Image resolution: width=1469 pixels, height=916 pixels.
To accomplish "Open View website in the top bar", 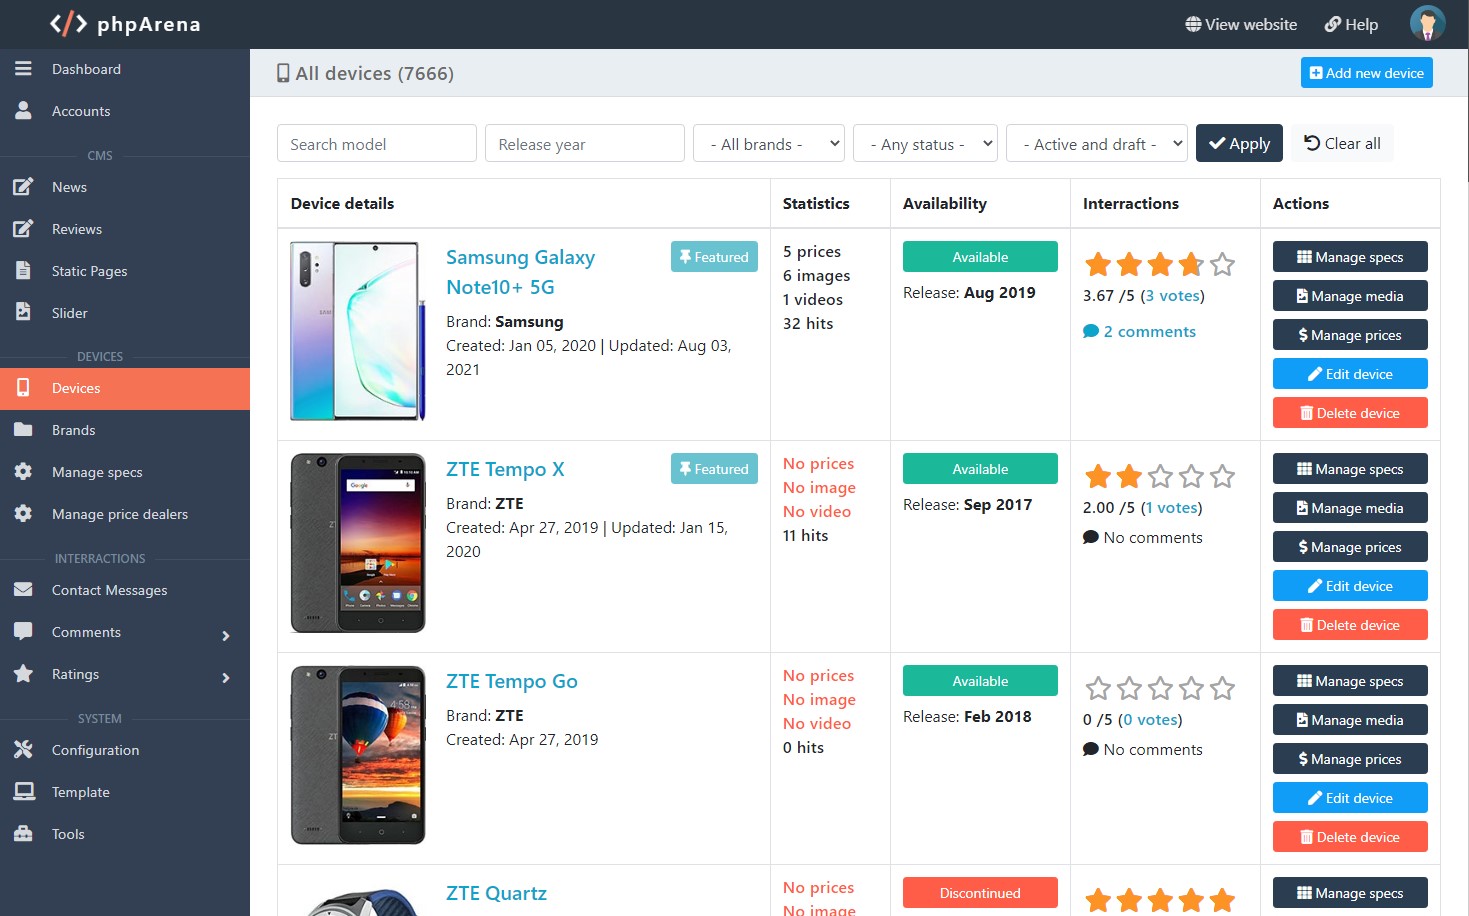I will (x=1240, y=23).
